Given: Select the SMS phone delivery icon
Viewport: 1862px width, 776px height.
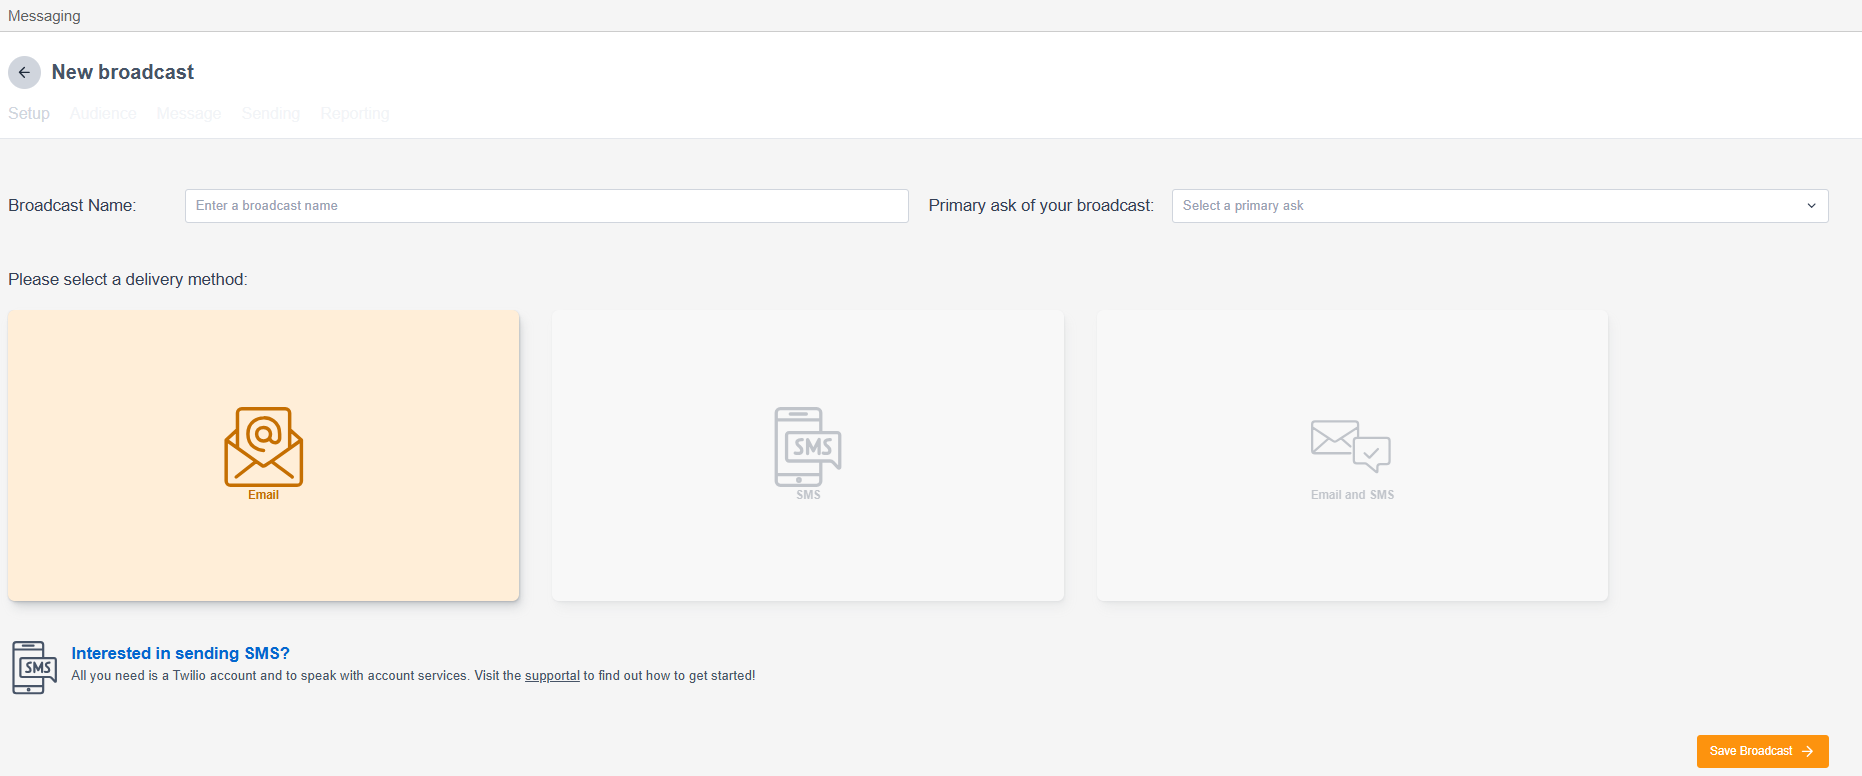Looking at the screenshot, I should click(808, 446).
